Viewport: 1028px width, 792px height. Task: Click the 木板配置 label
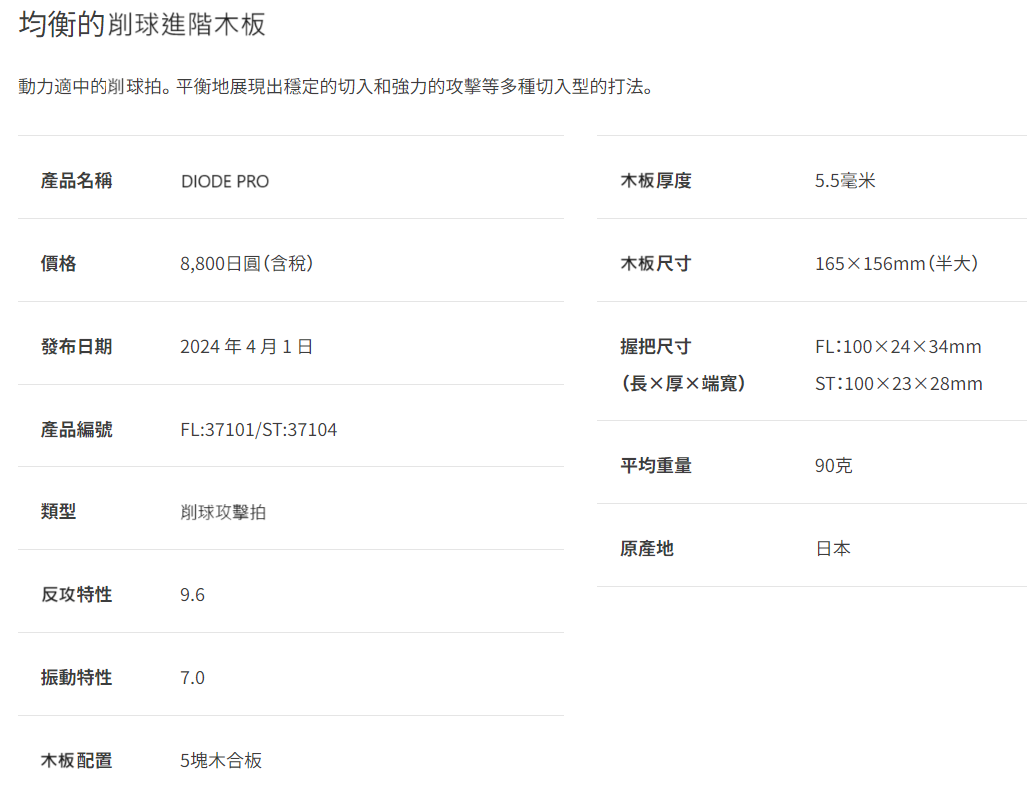pyautogui.click(x=76, y=761)
